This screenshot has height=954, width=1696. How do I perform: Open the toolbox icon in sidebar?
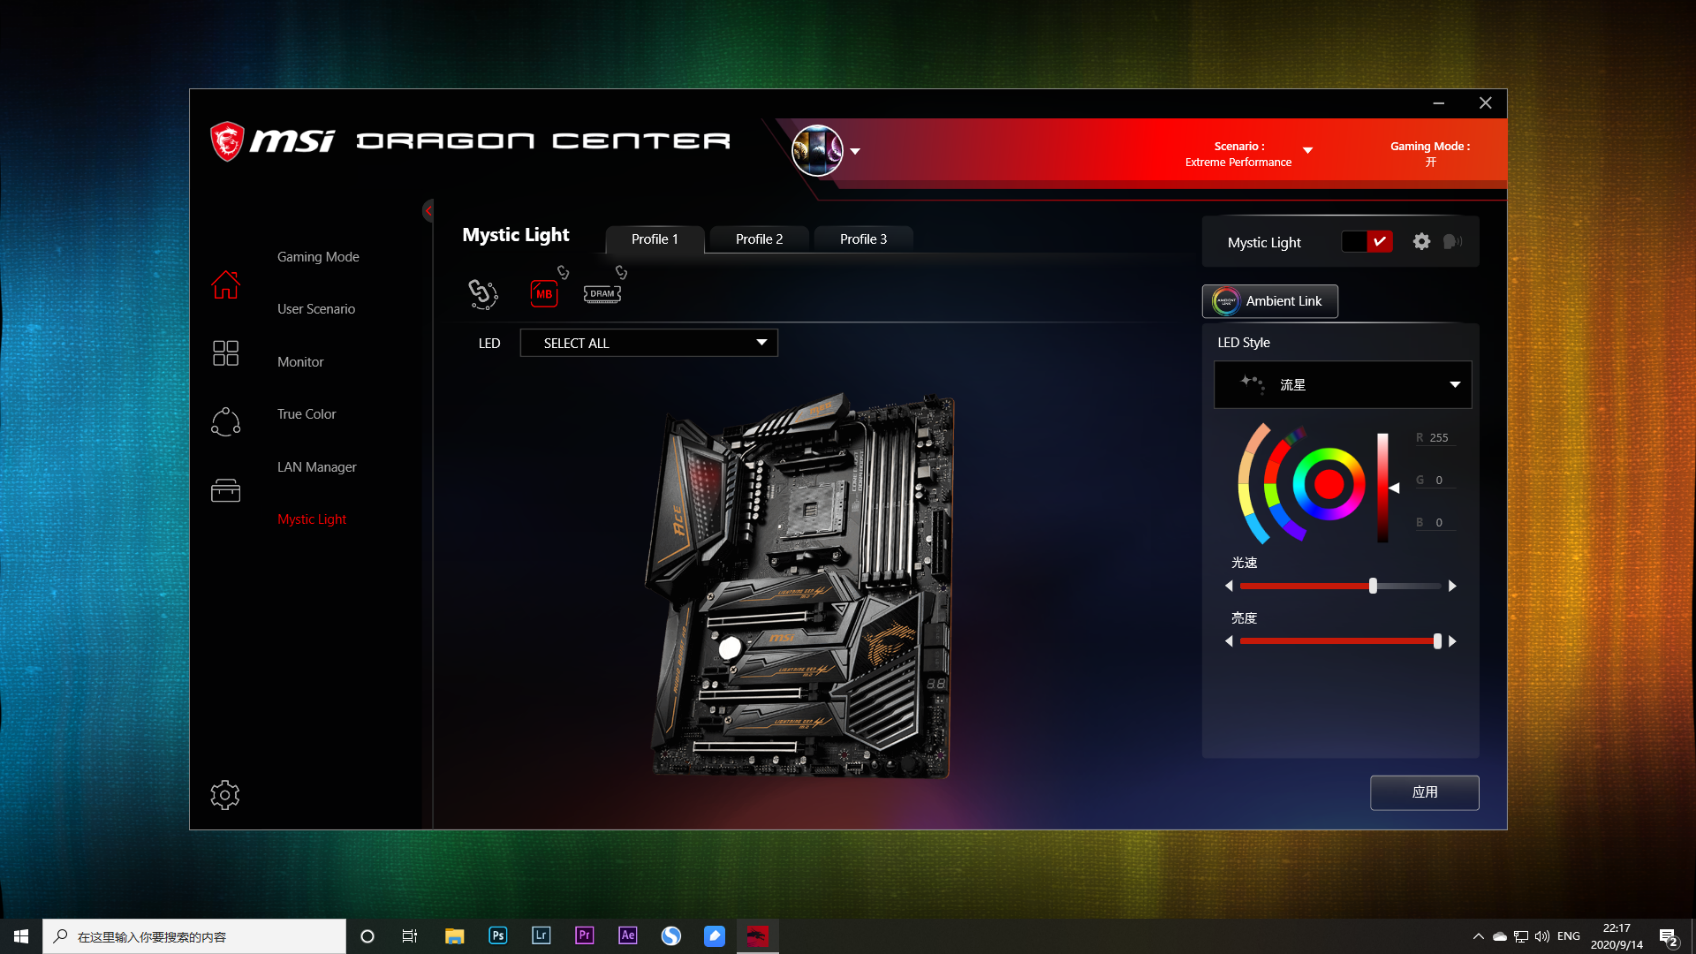(x=225, y=490)
